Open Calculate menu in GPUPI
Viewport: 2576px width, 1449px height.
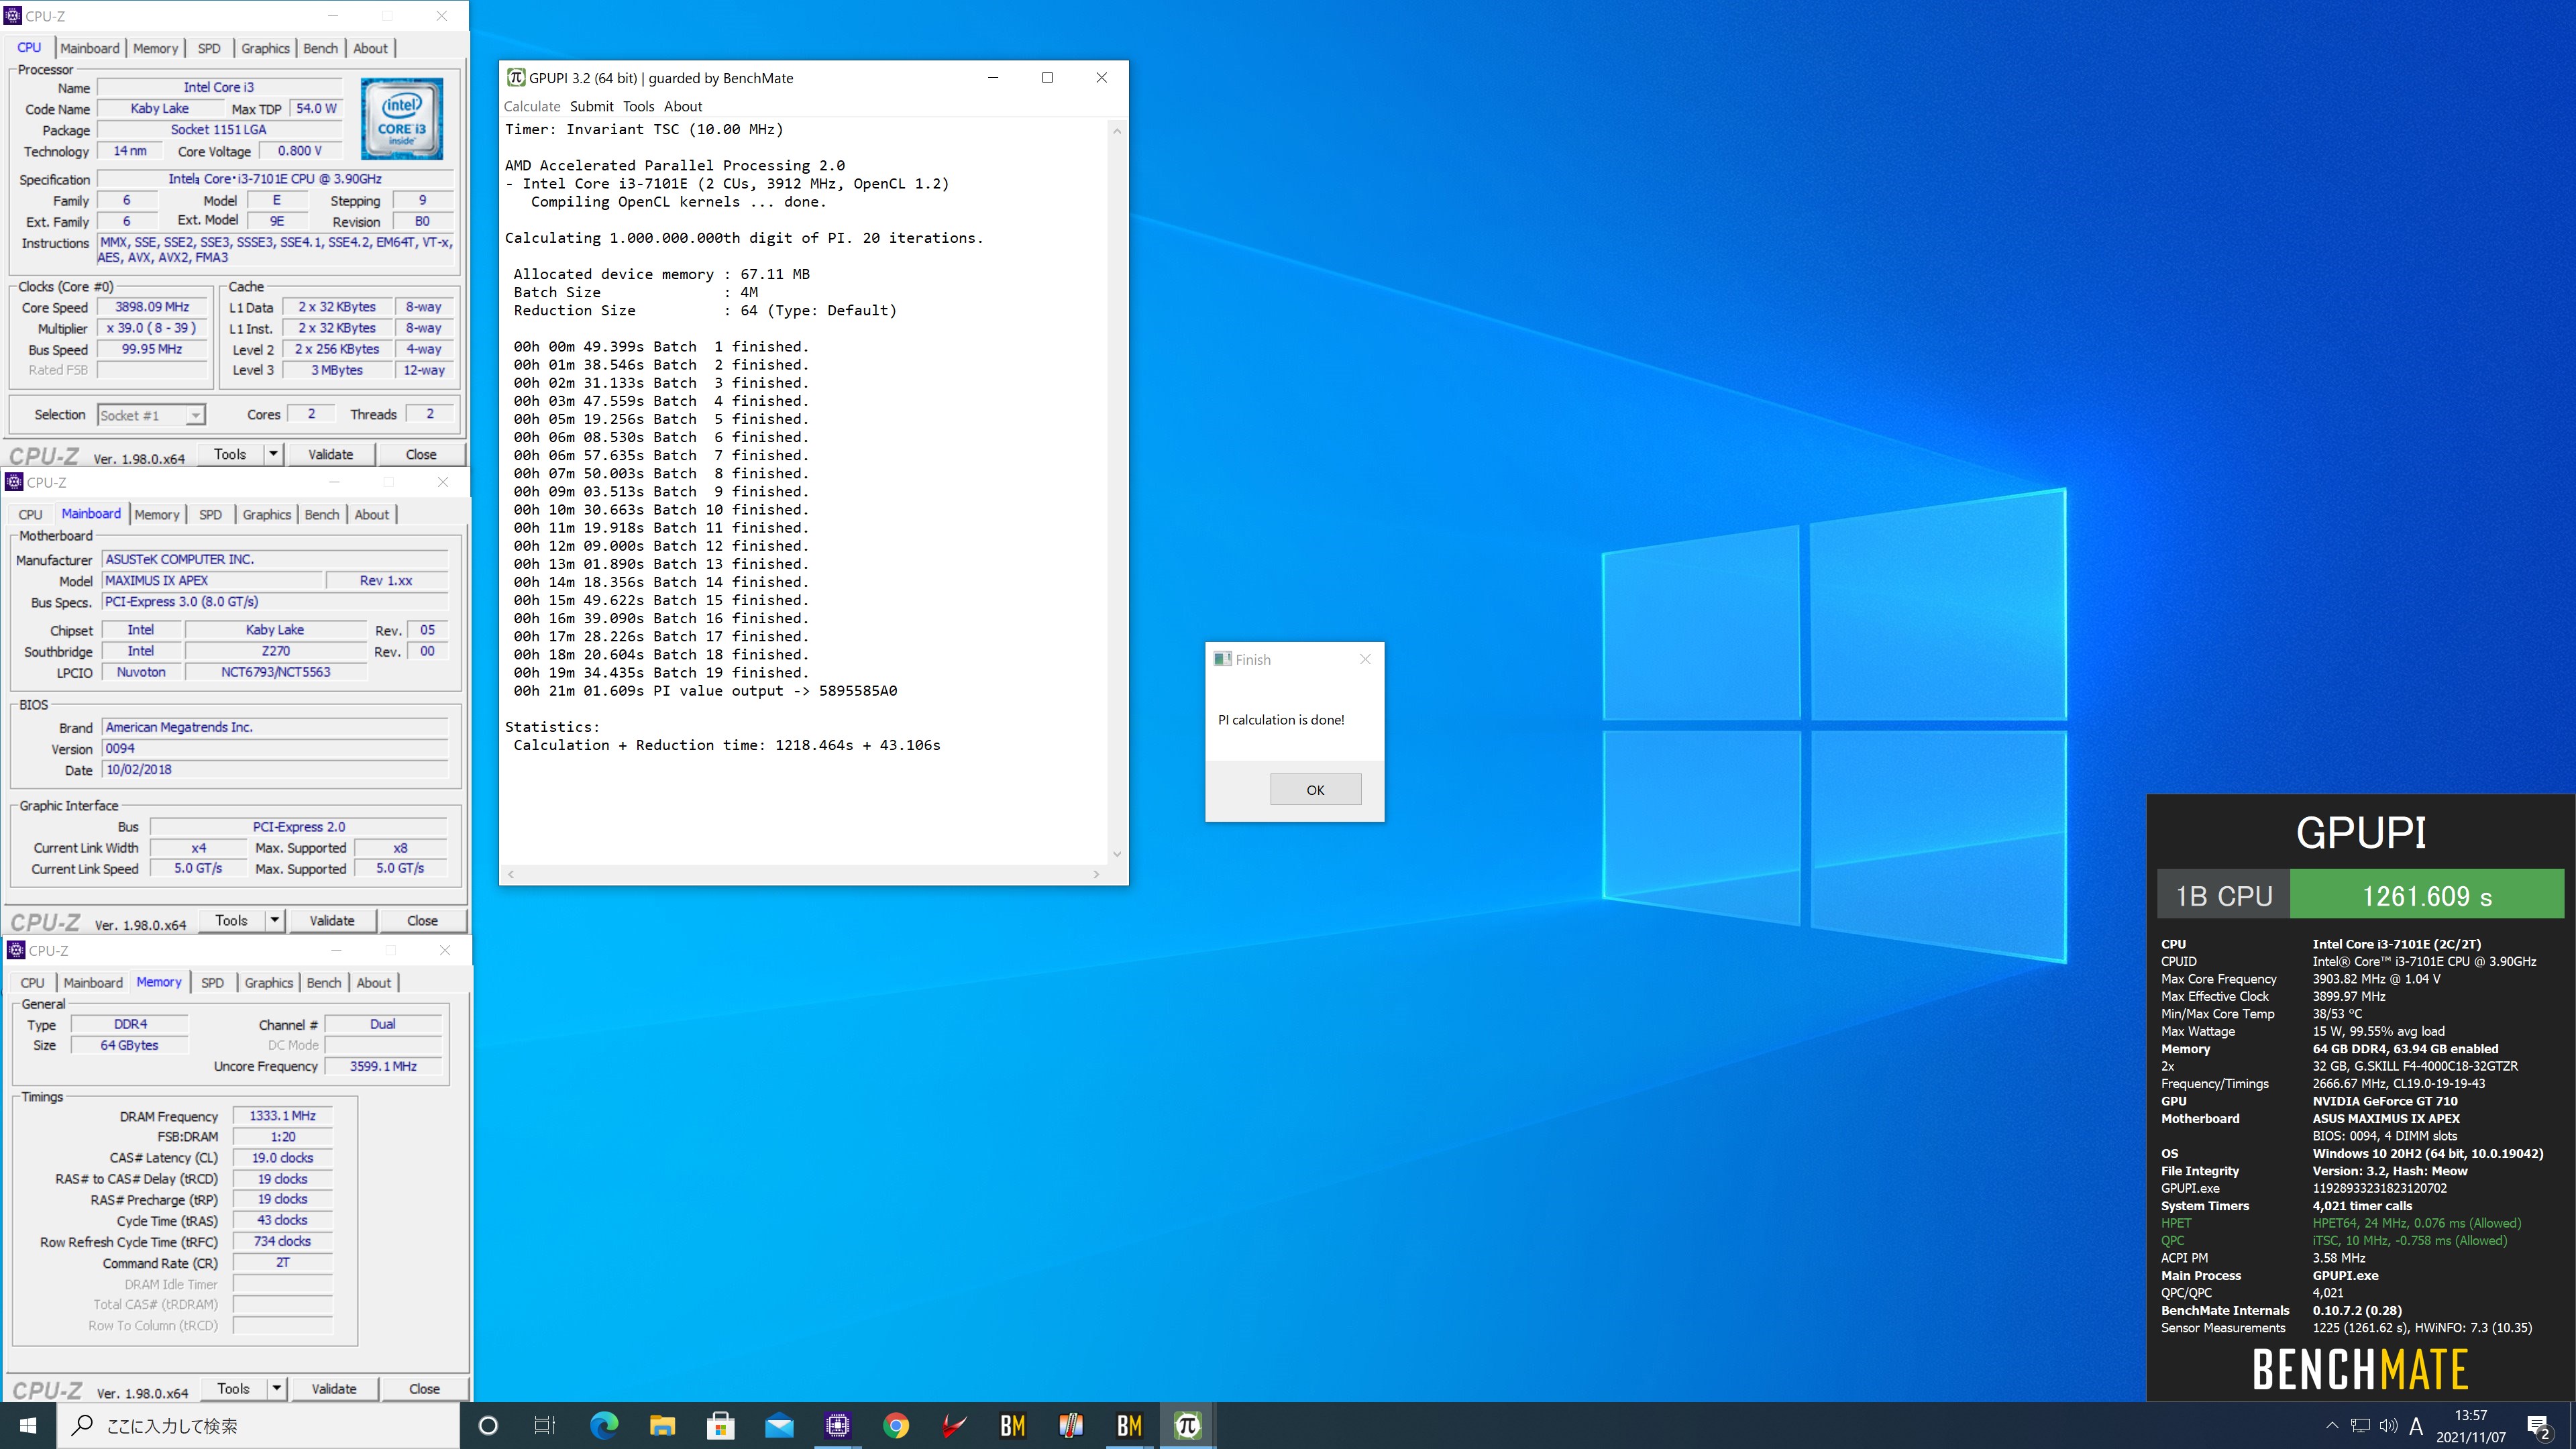click(532, 106)
